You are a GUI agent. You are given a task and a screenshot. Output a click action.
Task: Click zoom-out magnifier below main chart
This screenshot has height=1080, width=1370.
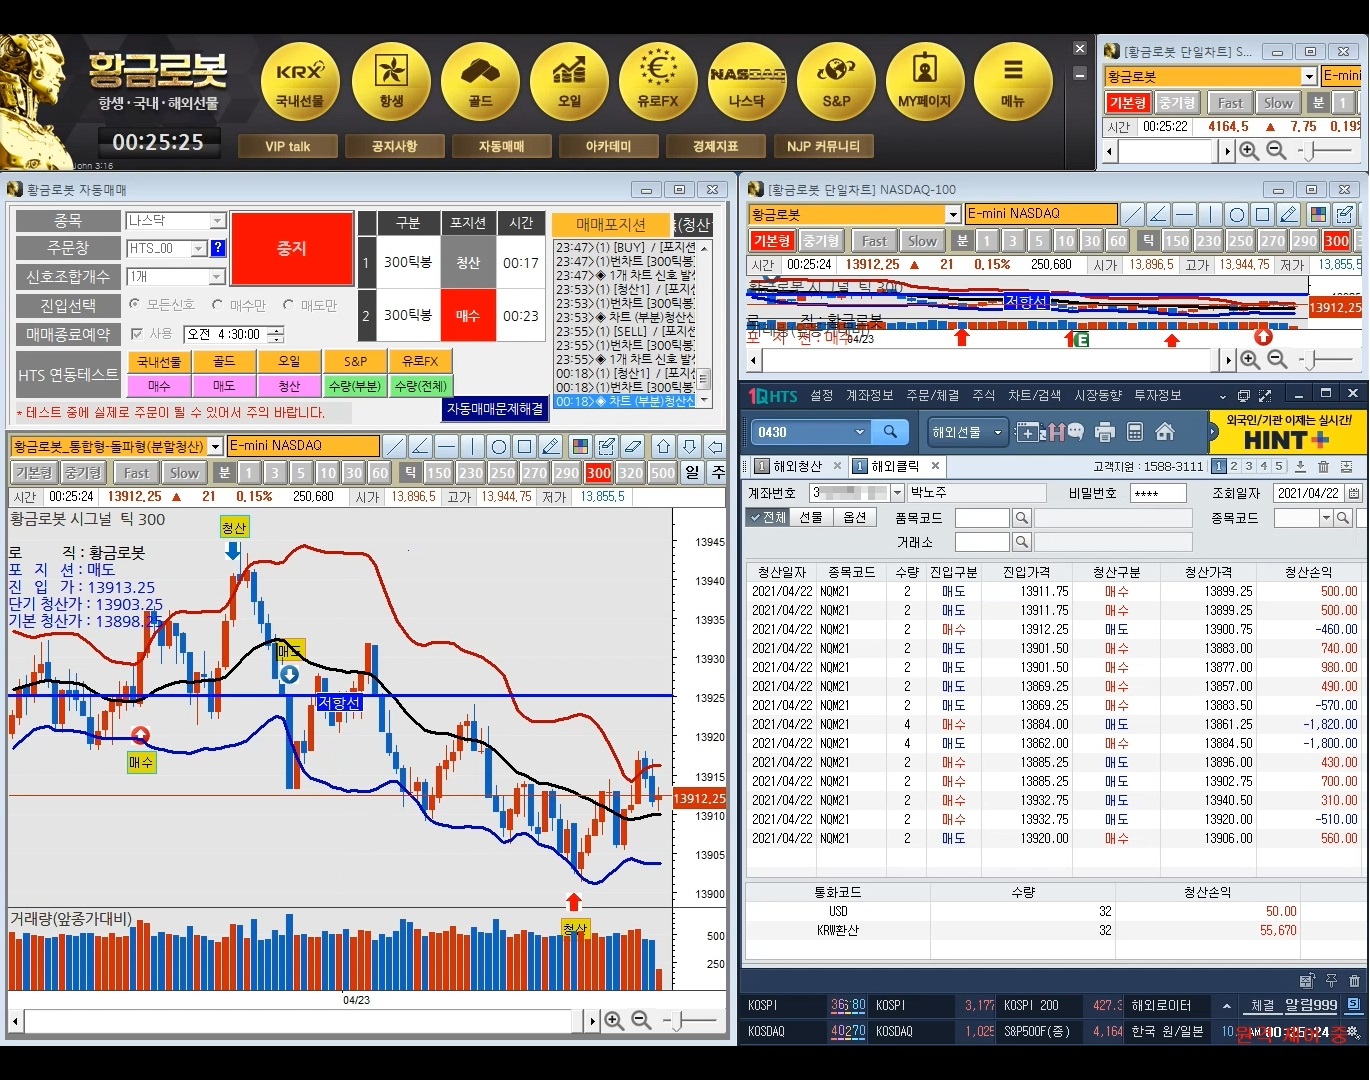641,1021
